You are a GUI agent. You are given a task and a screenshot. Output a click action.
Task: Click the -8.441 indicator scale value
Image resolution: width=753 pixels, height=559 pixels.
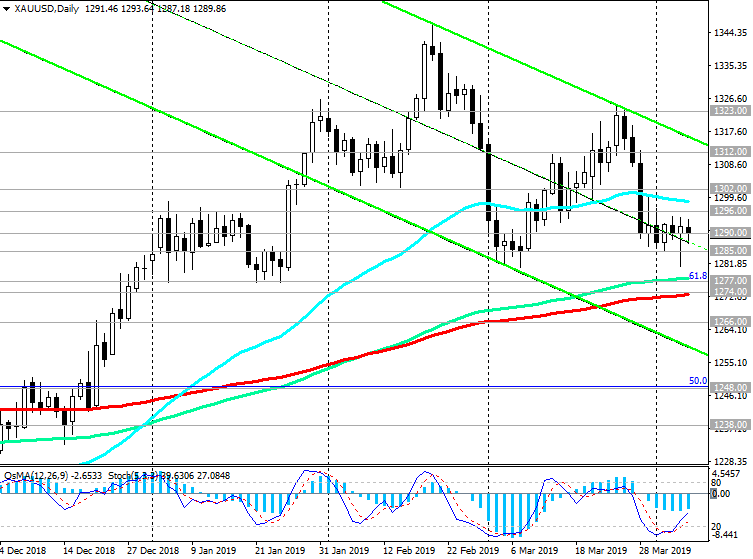point(725,535)
